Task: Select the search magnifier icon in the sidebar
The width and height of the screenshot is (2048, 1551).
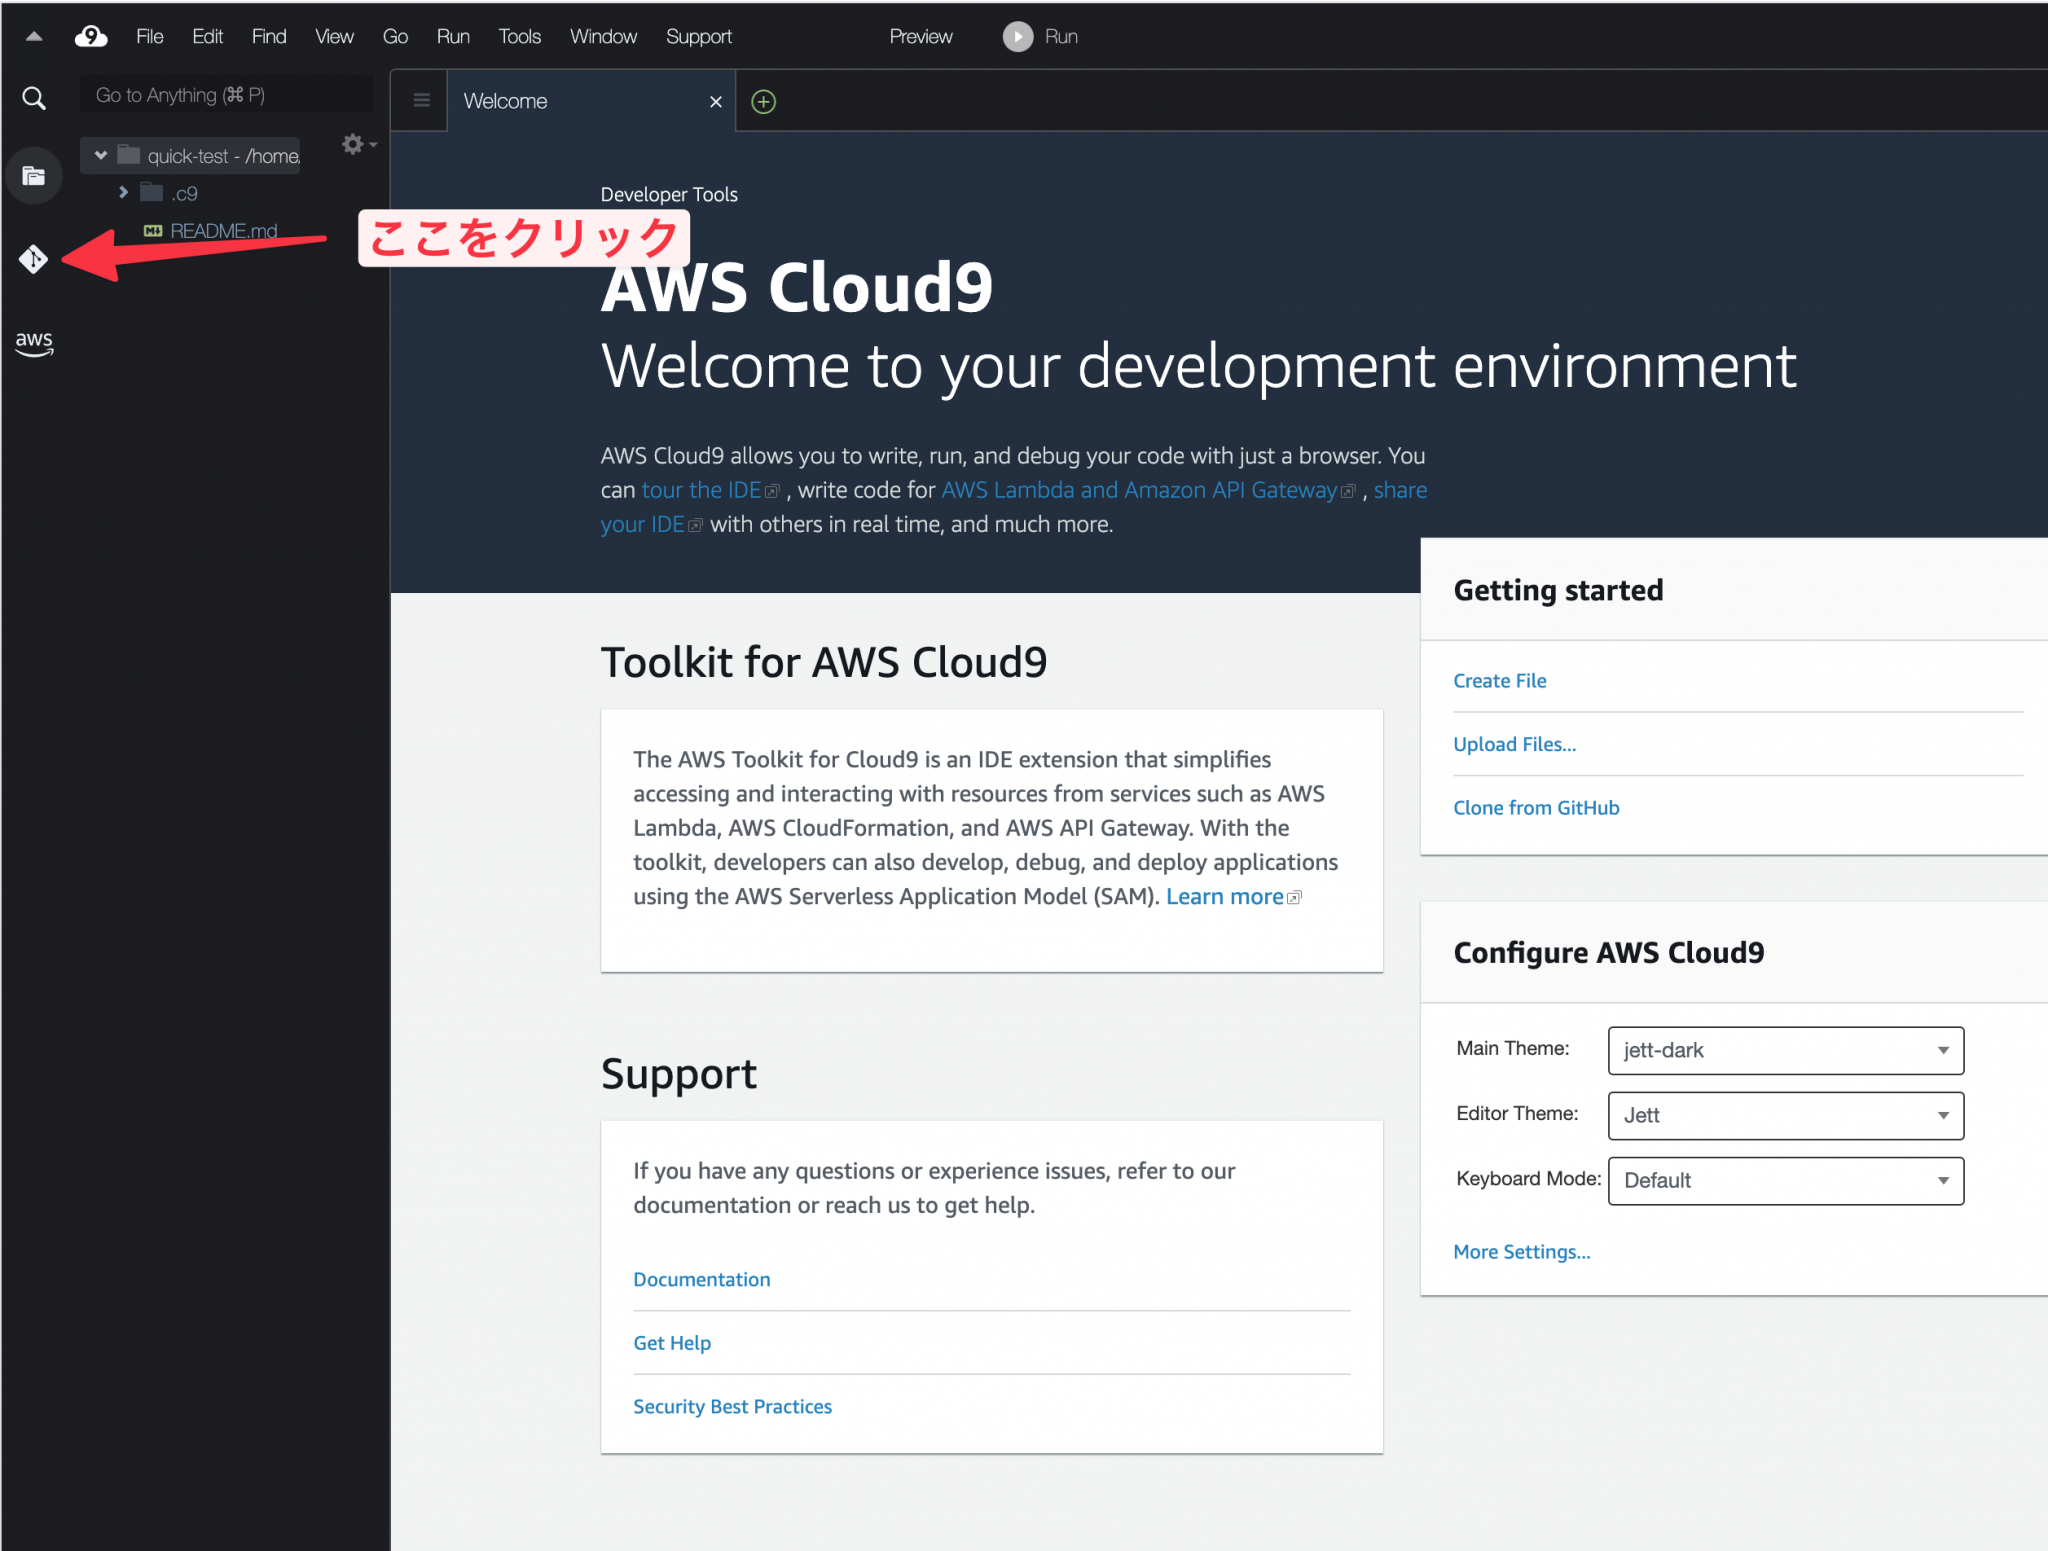Action: click(x=33, y=97)
